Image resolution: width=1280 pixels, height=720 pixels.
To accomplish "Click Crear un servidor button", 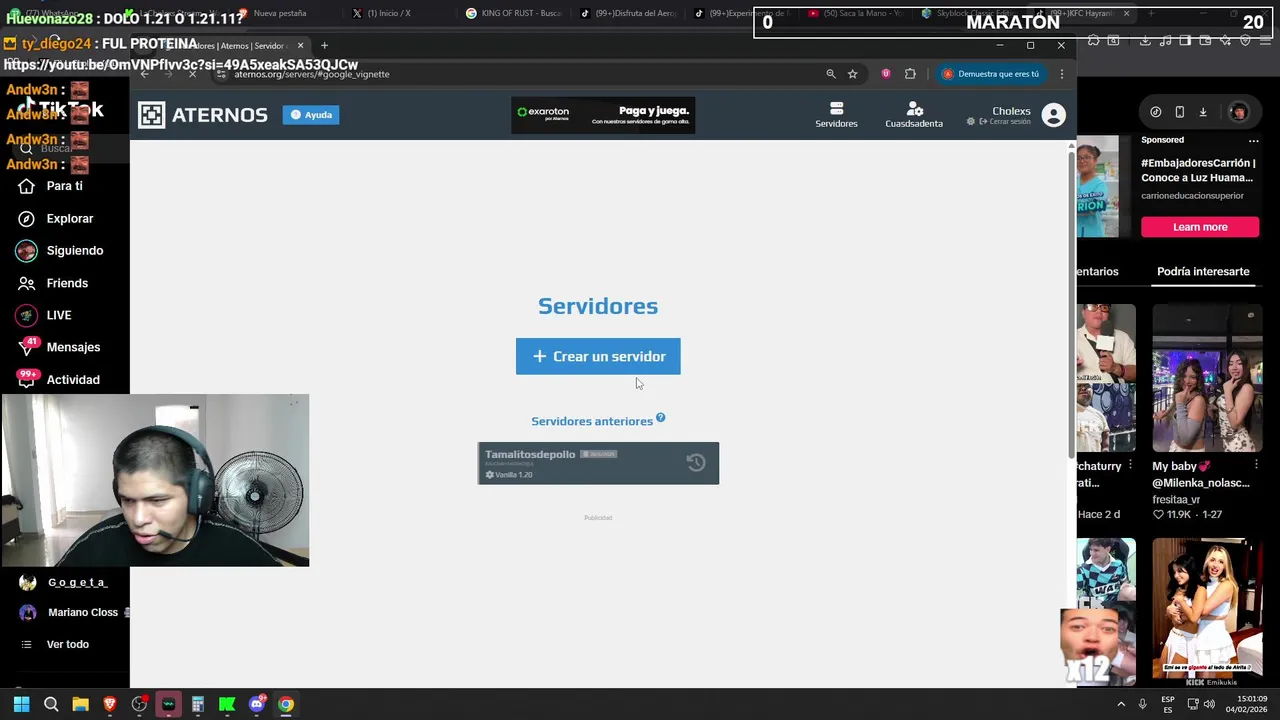I will (598, 356).
